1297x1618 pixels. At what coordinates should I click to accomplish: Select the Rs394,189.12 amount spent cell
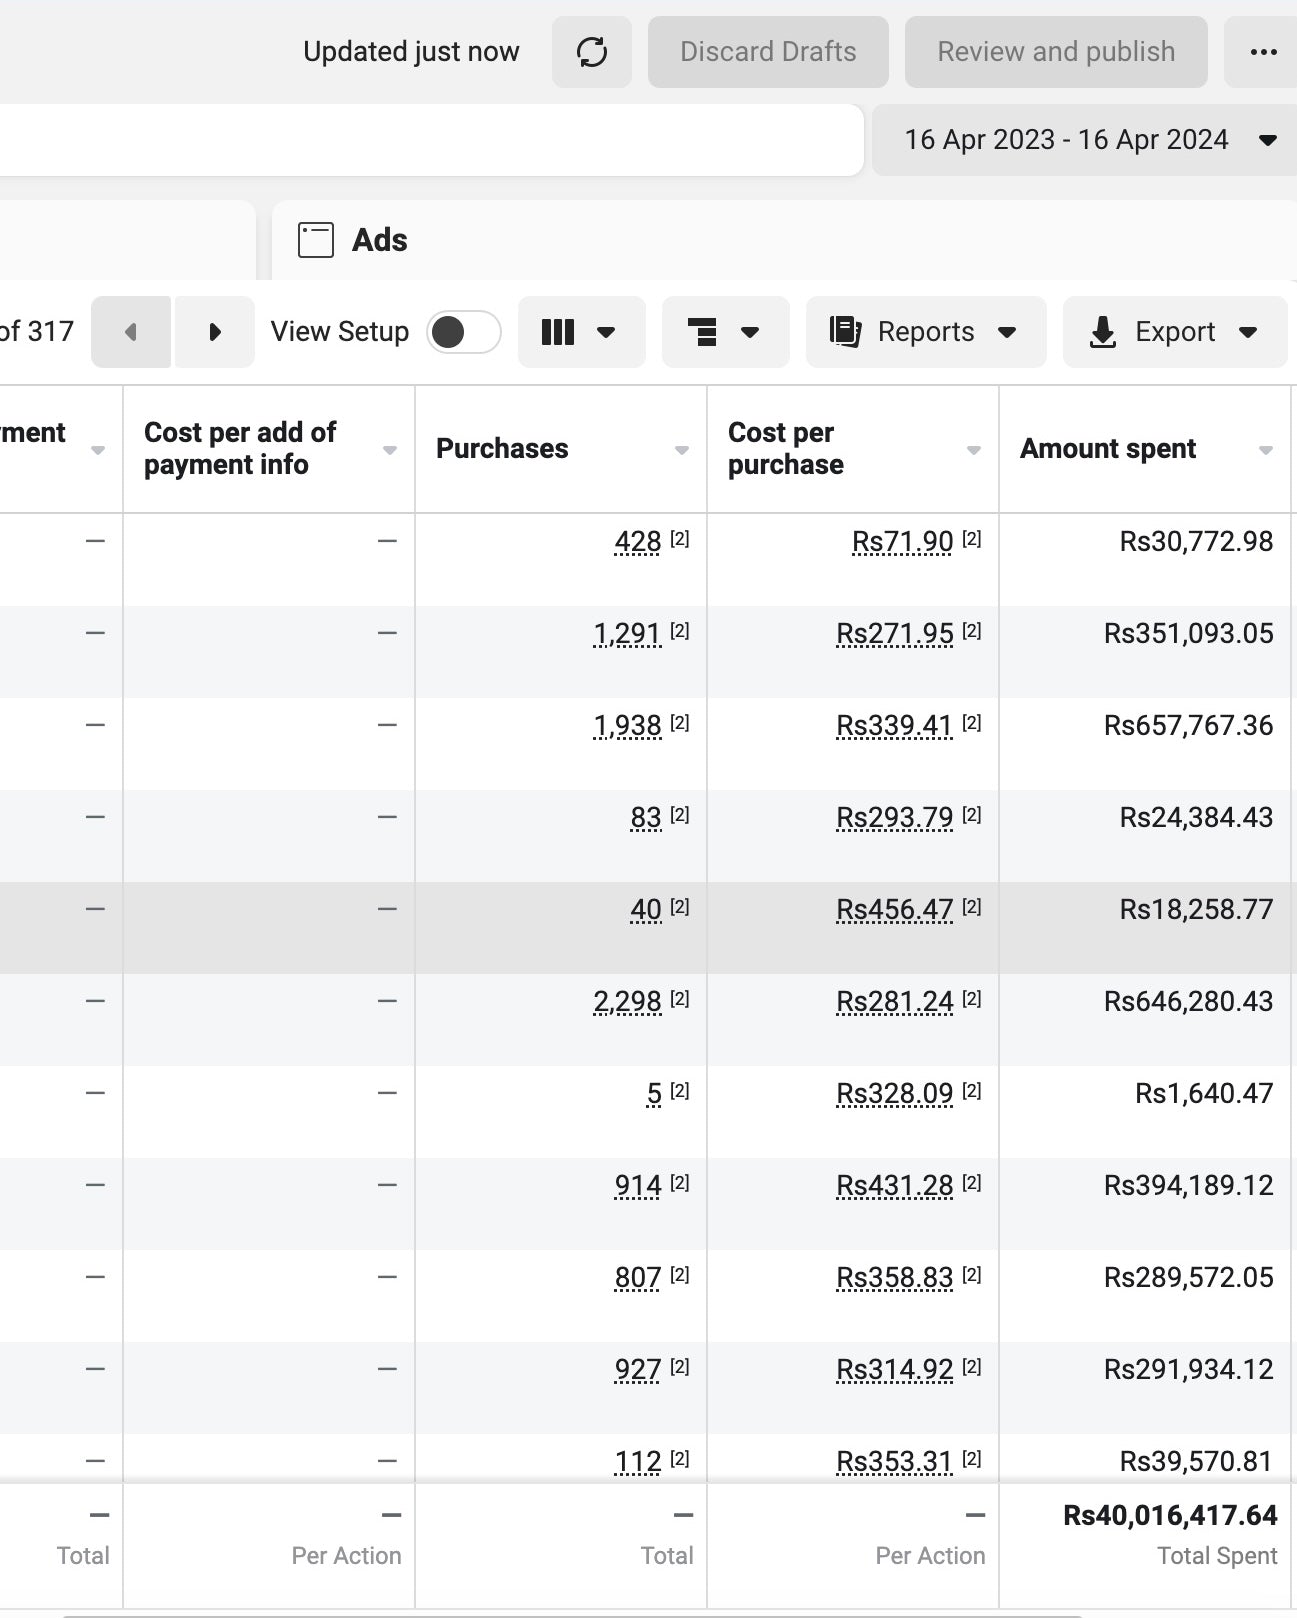pyautogui.click(x=1145, y=1204)
